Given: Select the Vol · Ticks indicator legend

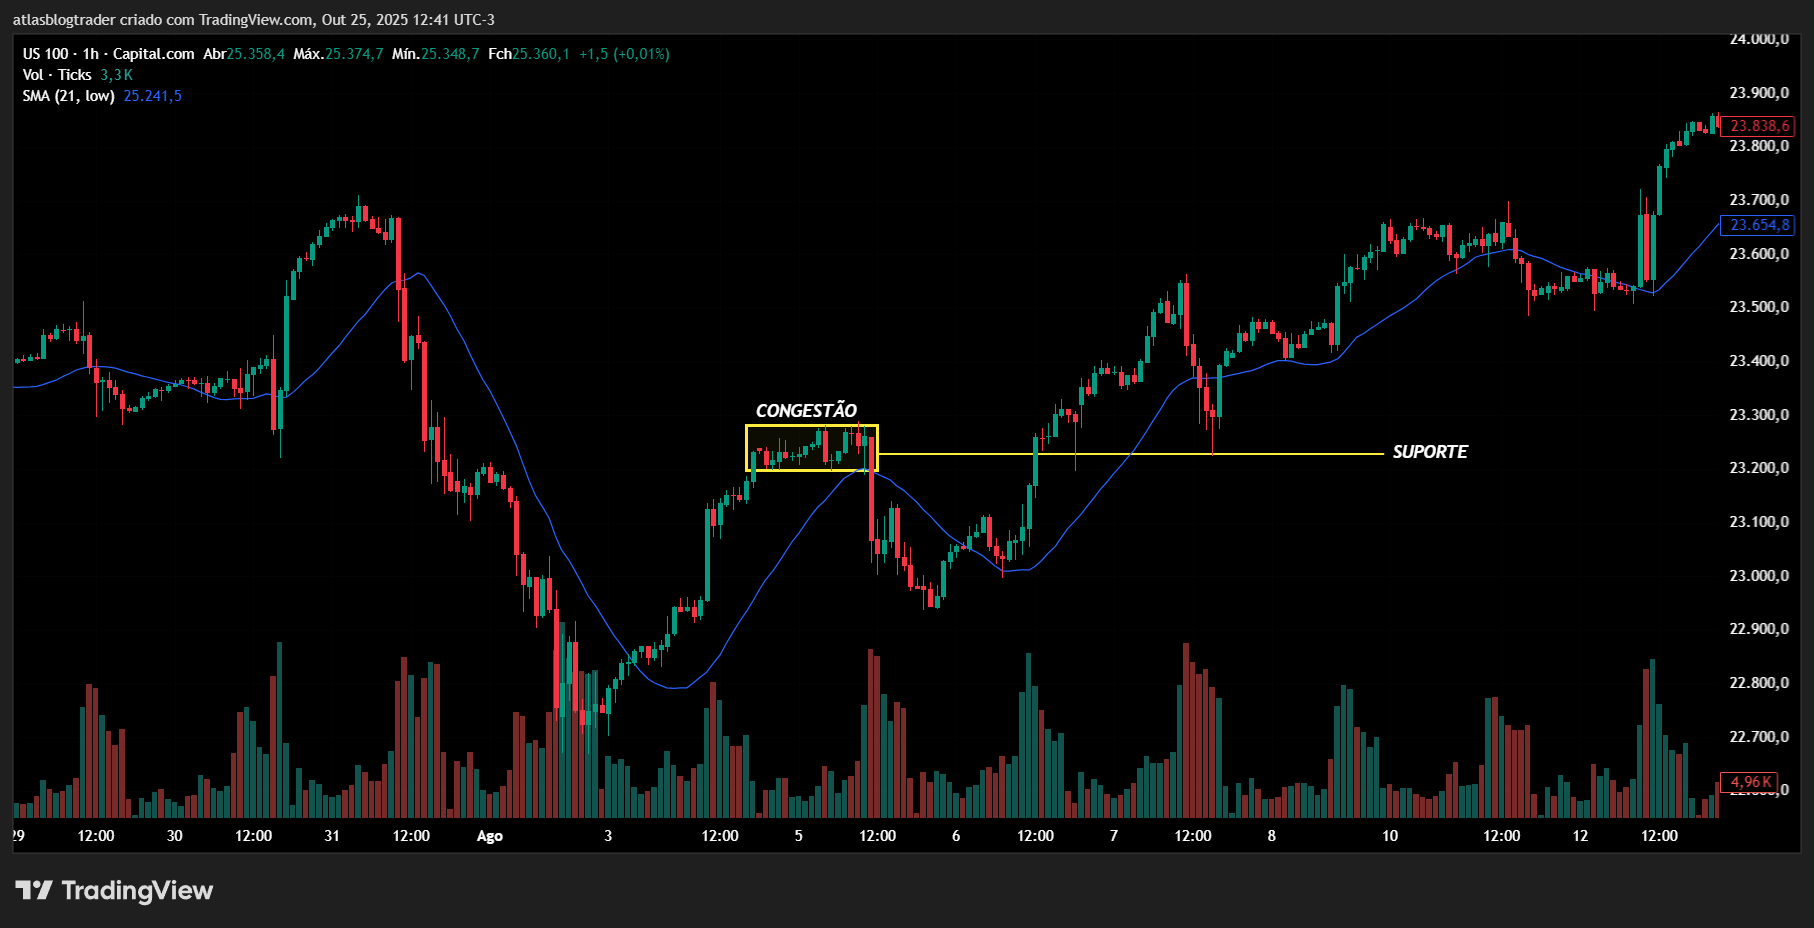Looking at the screenshot, I should click(x=57, y=75).
